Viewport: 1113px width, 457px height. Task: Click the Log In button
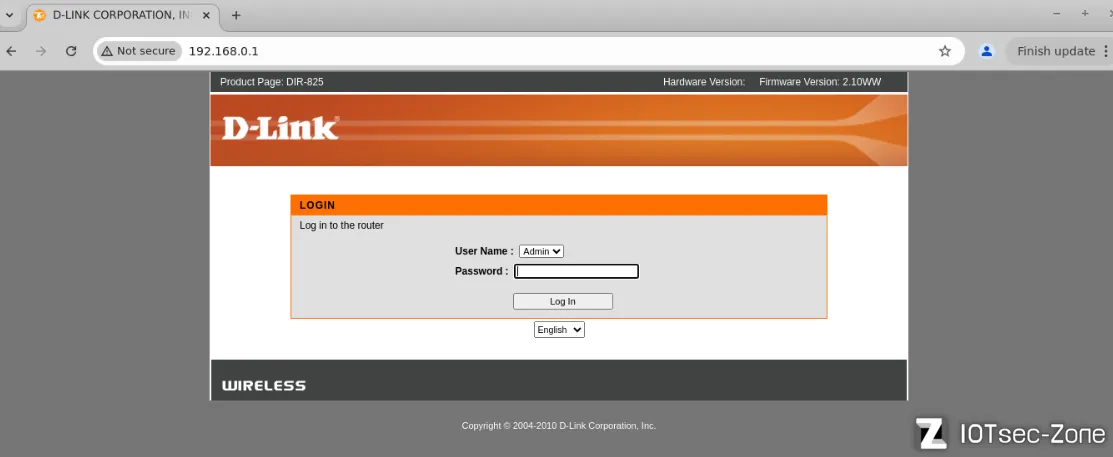(x=563, y=302)
